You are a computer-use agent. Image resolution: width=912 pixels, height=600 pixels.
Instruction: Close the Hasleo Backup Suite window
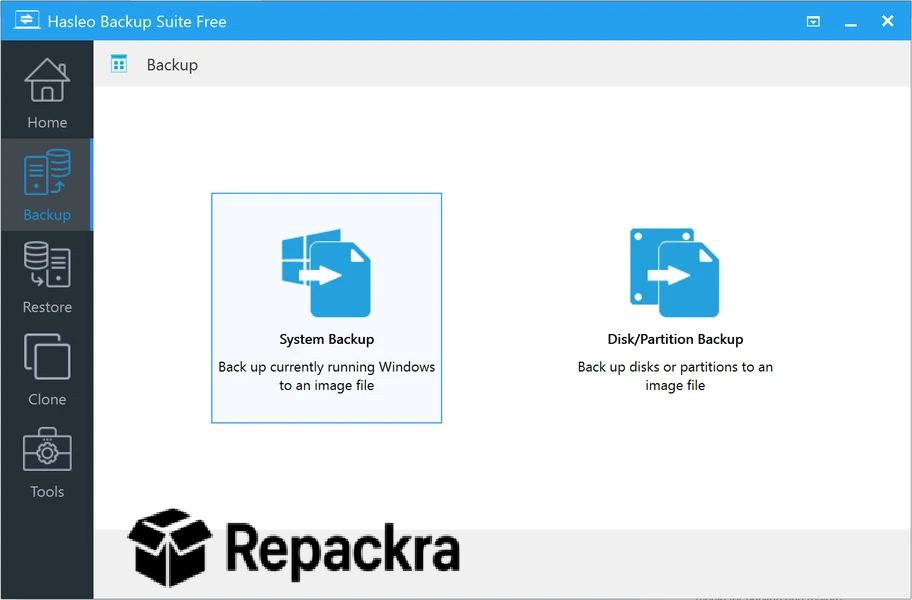click(888, 21)
